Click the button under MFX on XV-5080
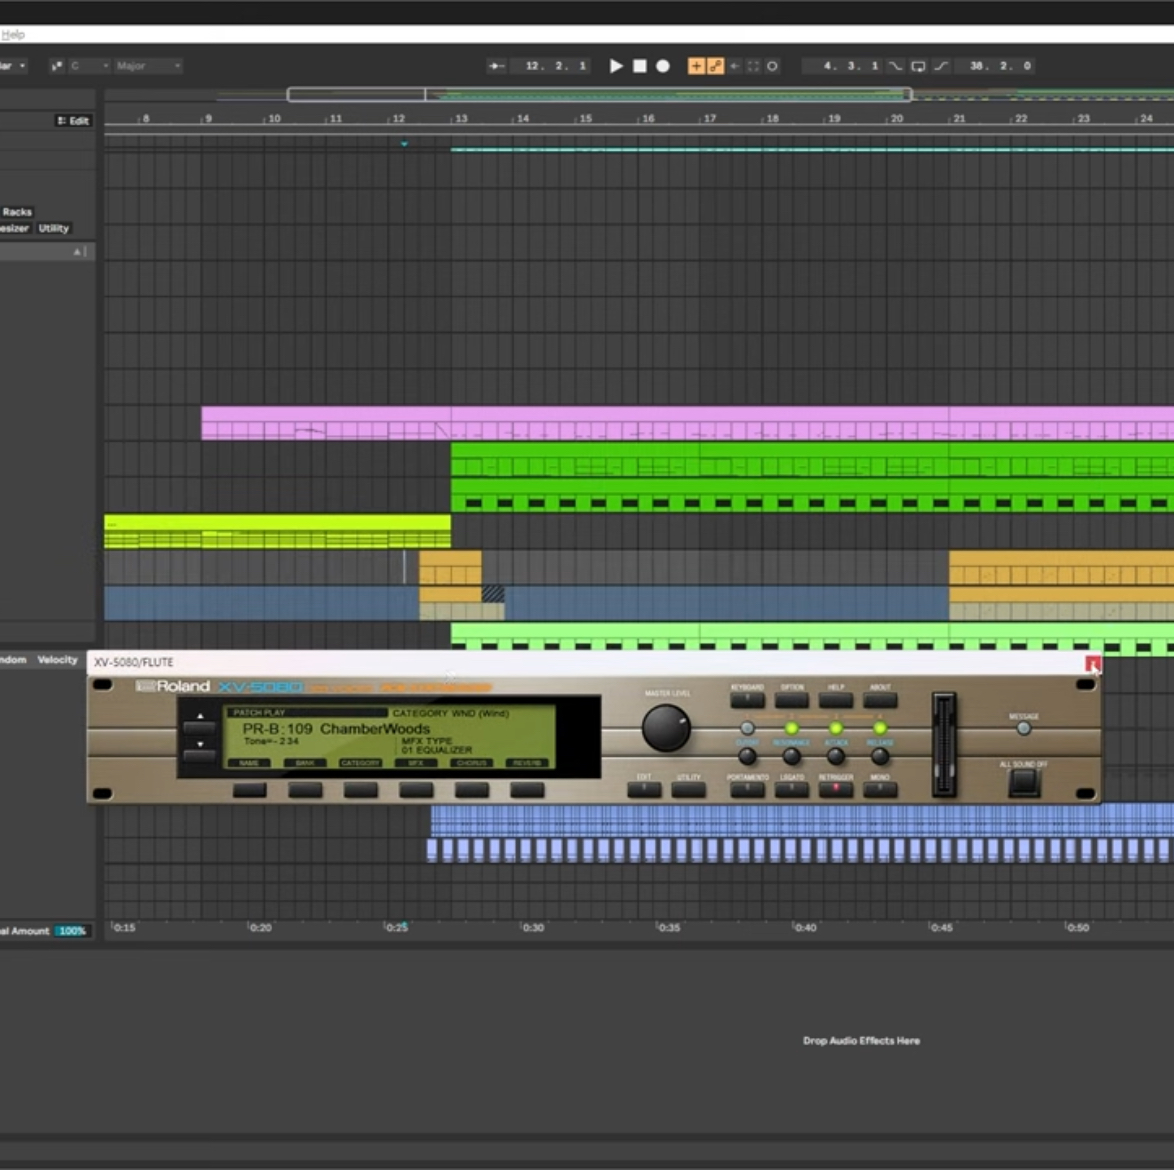The width and height of the screenshot is (1174, 1170). point(416,790)
